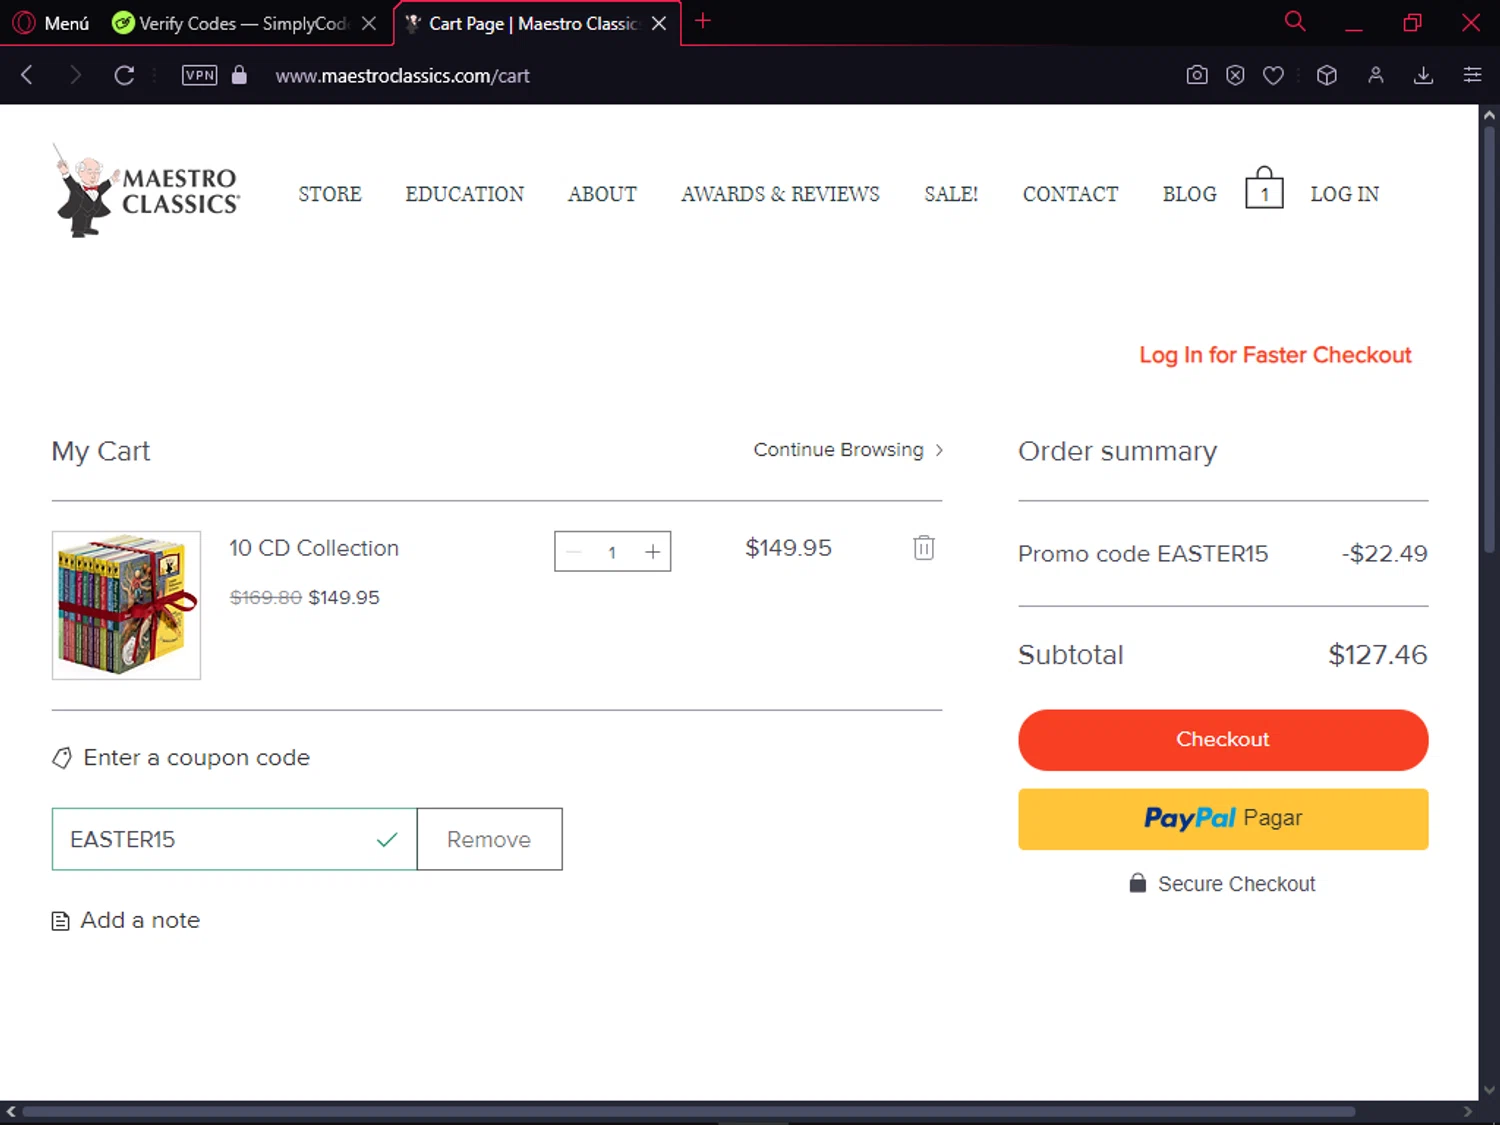Open the AWARDS & REVIEWS page

[780, 194]
